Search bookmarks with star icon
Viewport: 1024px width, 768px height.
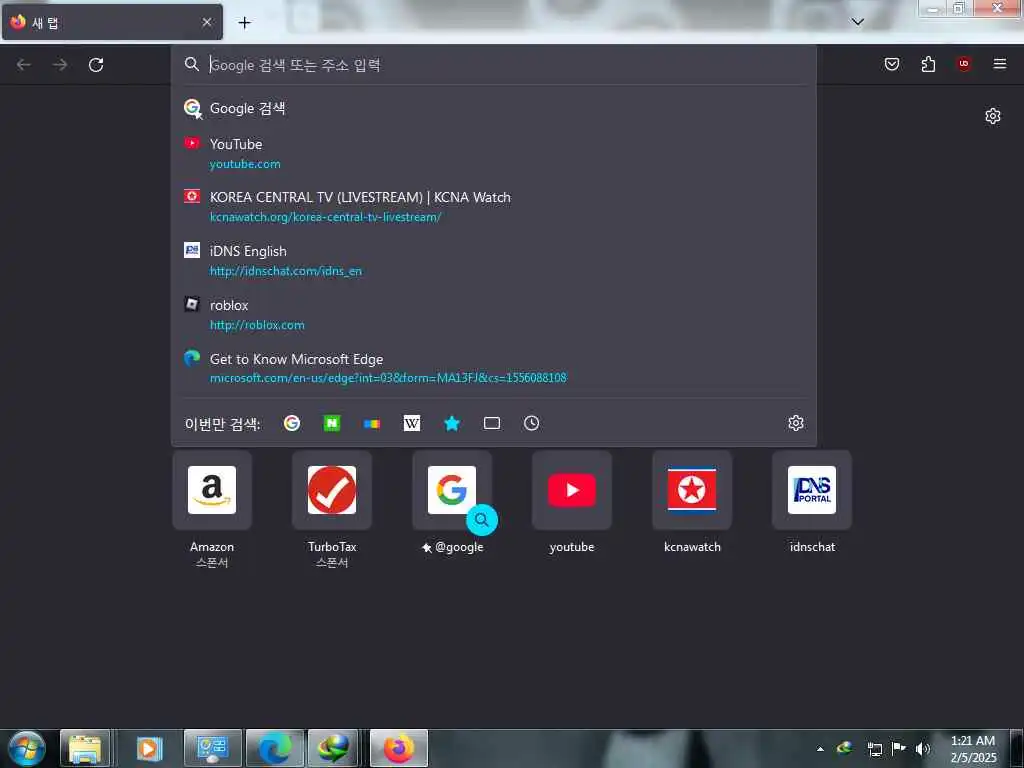coord(452,423)
